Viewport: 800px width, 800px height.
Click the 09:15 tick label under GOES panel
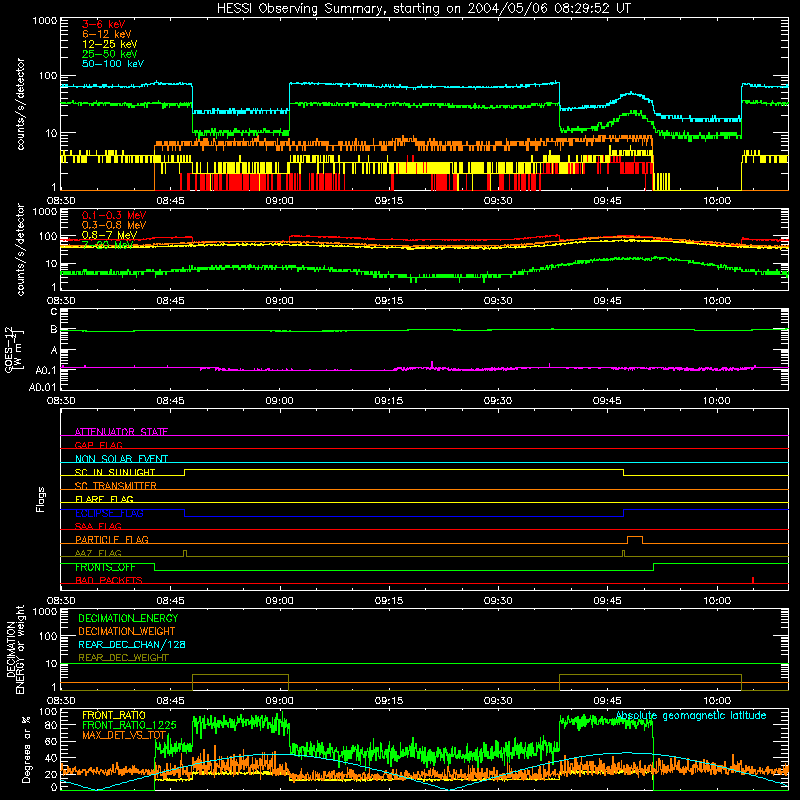pos(389,401)
